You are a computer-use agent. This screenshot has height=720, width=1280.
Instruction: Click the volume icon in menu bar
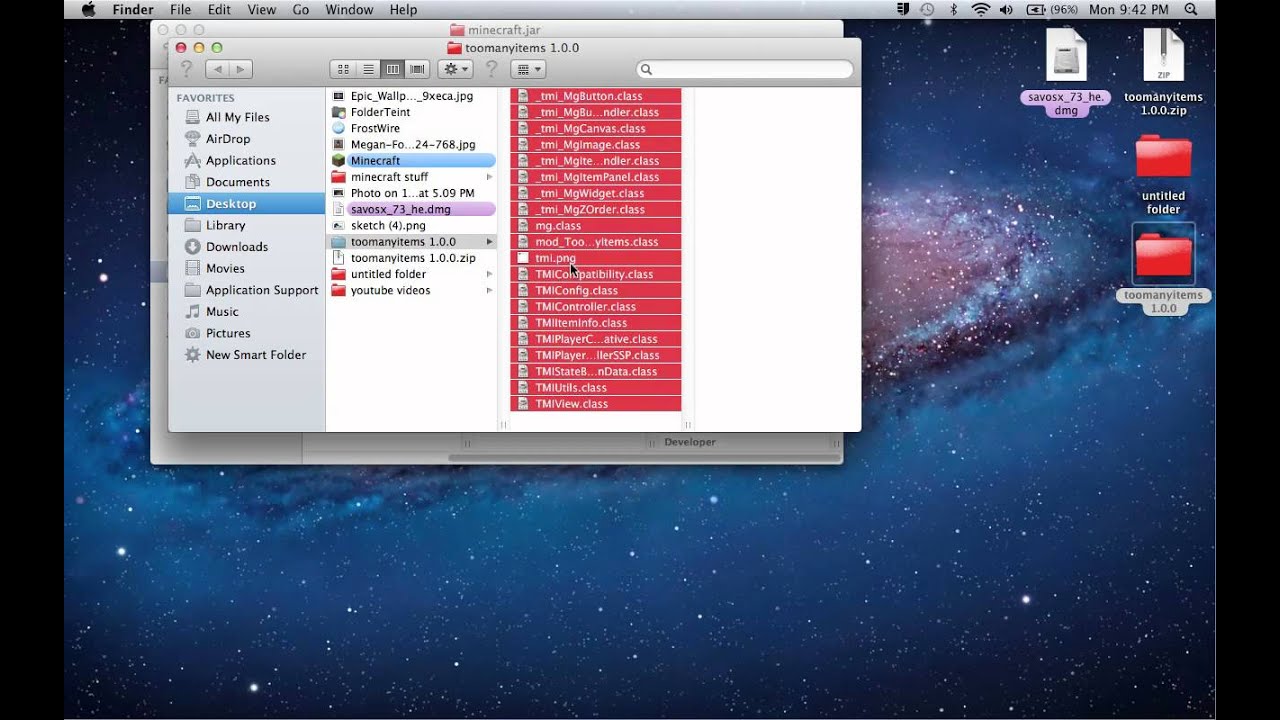(1006, 9)
